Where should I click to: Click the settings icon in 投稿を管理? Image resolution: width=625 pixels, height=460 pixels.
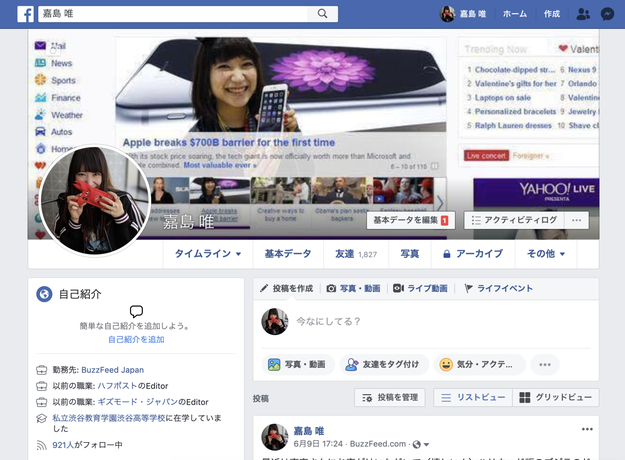tap(367, 398)
